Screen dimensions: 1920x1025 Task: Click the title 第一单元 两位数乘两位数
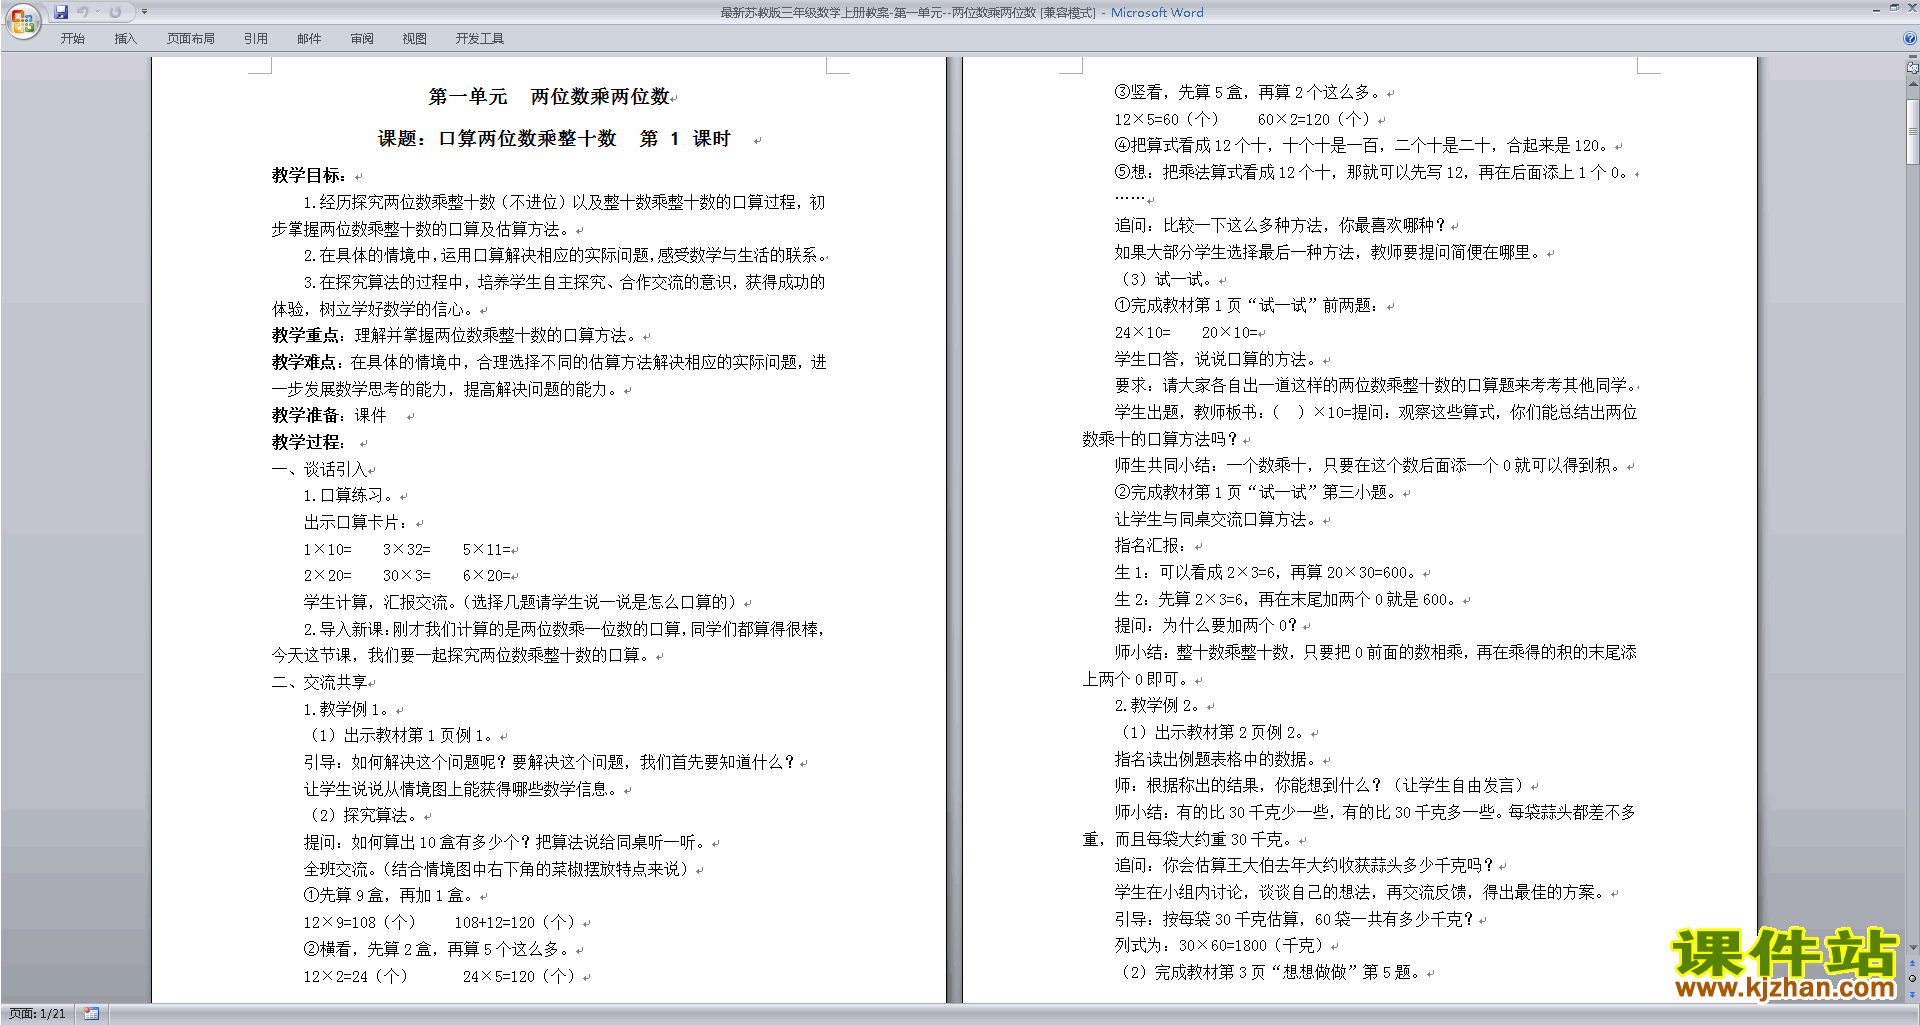point(549,97)
